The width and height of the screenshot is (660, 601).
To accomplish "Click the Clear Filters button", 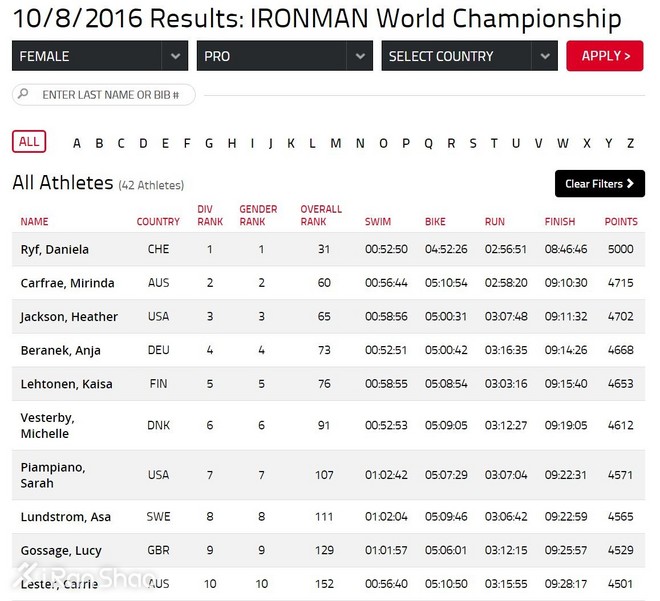I will point(599,184).
